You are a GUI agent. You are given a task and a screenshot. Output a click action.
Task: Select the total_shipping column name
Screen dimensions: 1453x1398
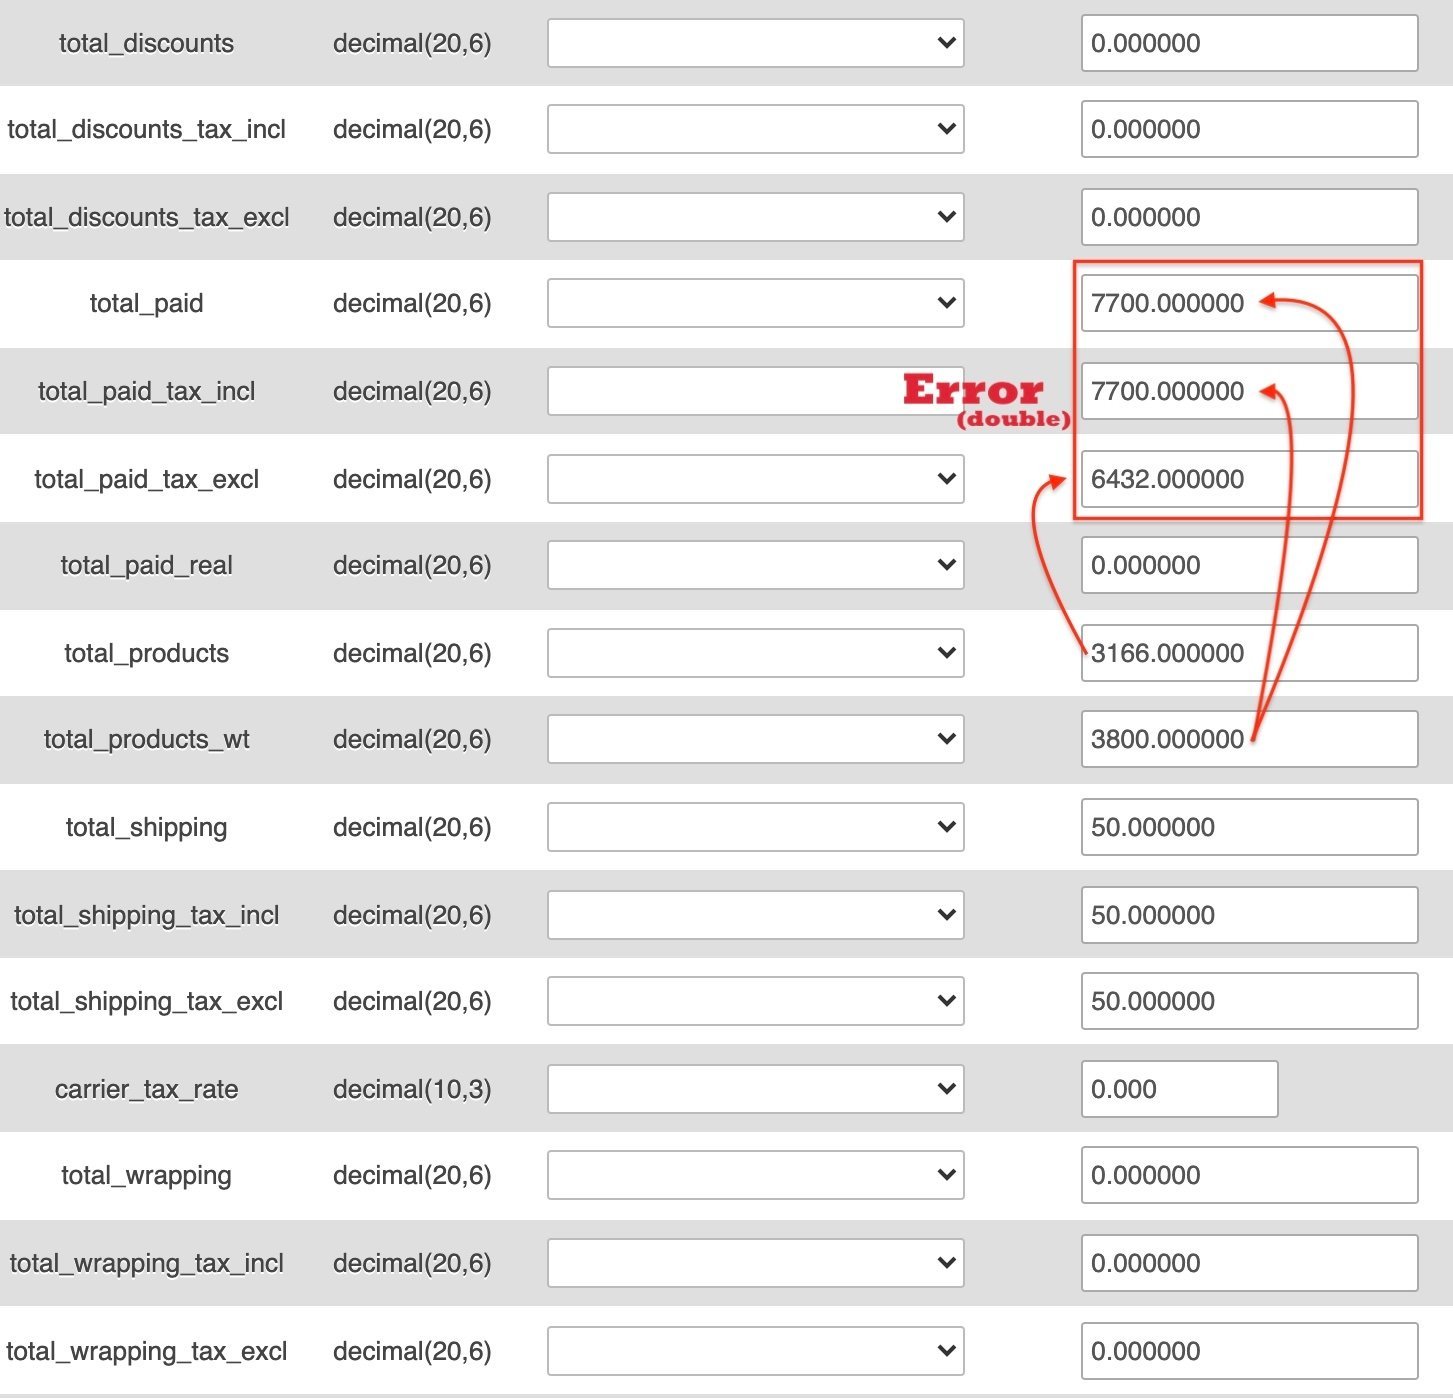tap(147, 827)
